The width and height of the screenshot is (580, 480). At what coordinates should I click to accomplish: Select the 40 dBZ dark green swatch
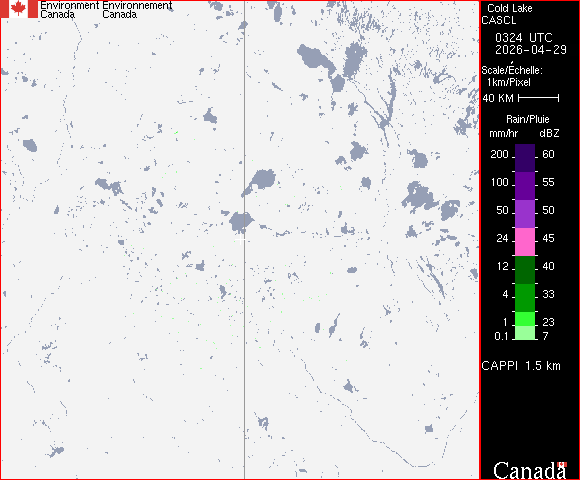[x=525, y=270]
